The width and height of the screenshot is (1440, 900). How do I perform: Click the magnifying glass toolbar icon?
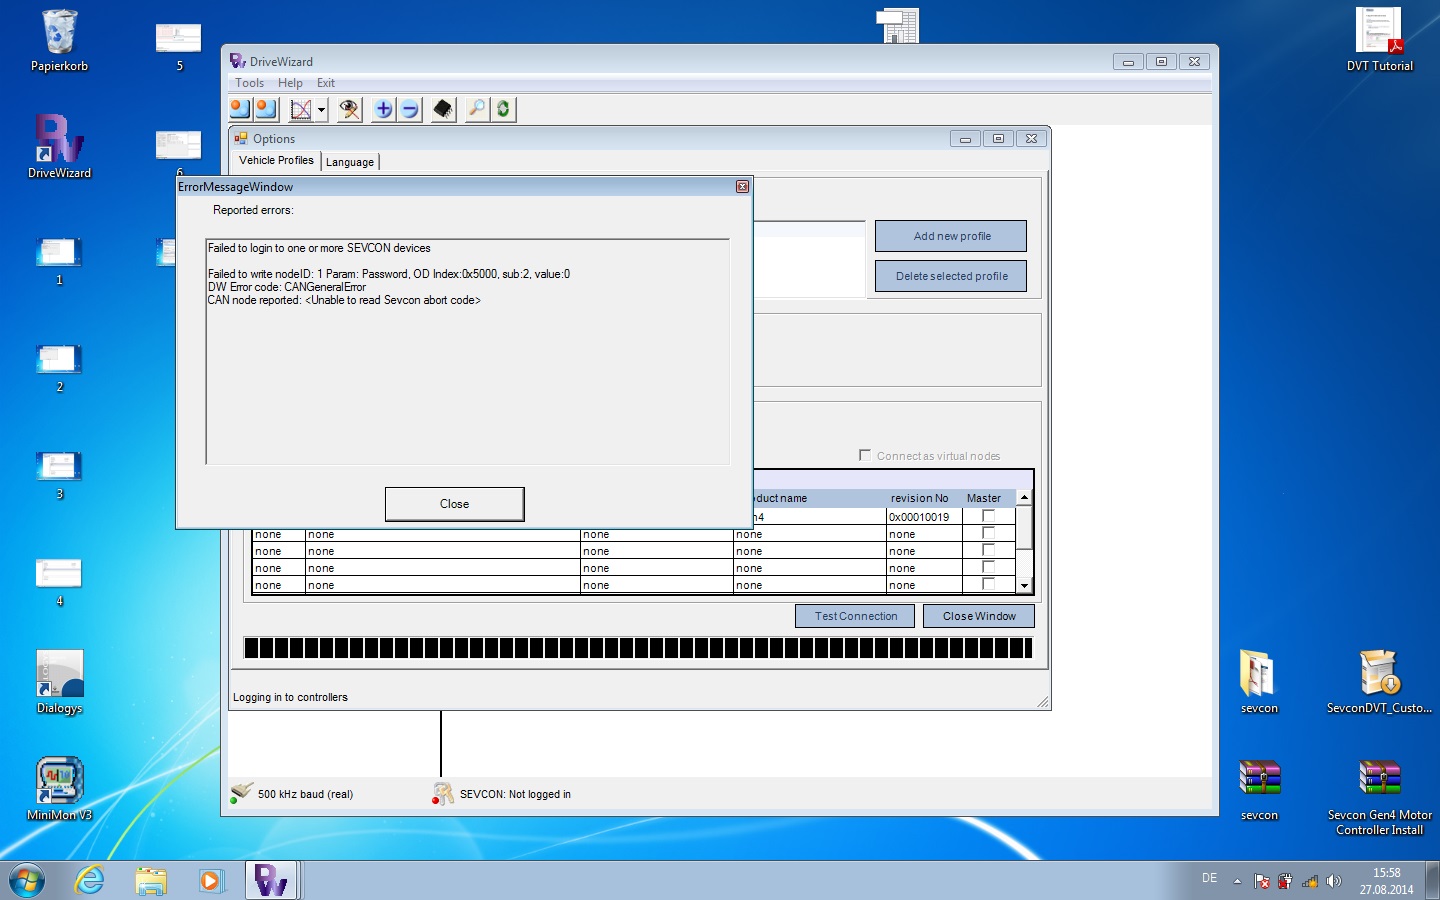(x=477, y=109)
